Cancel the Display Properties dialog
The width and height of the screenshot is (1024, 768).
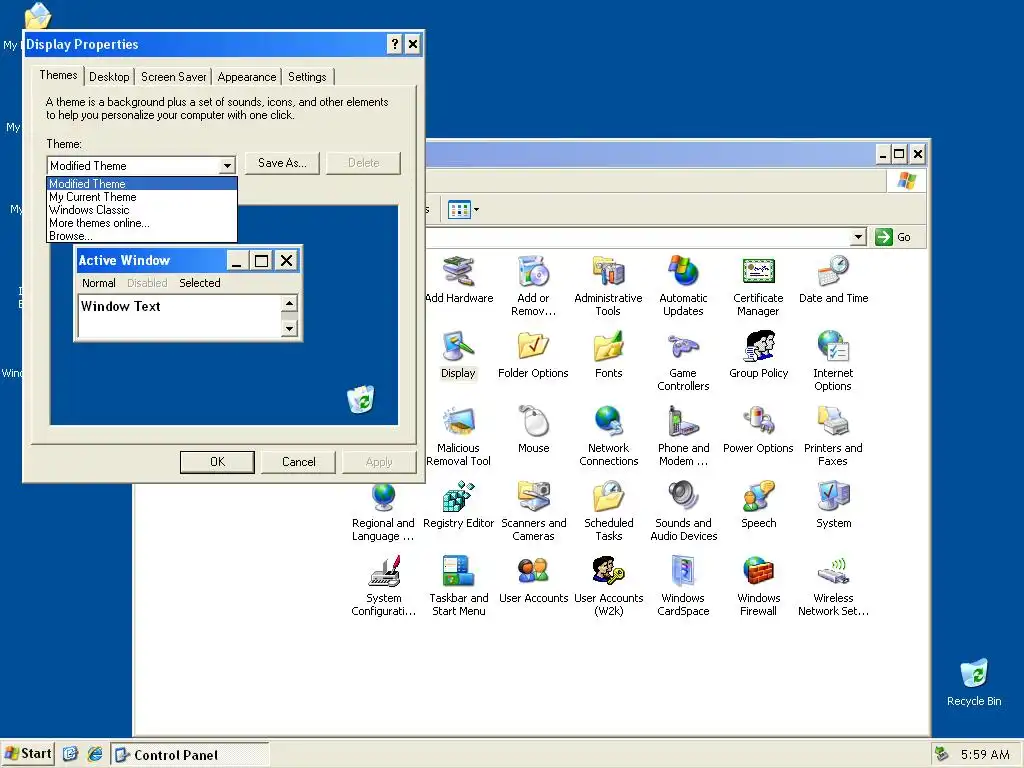(298, 462)
